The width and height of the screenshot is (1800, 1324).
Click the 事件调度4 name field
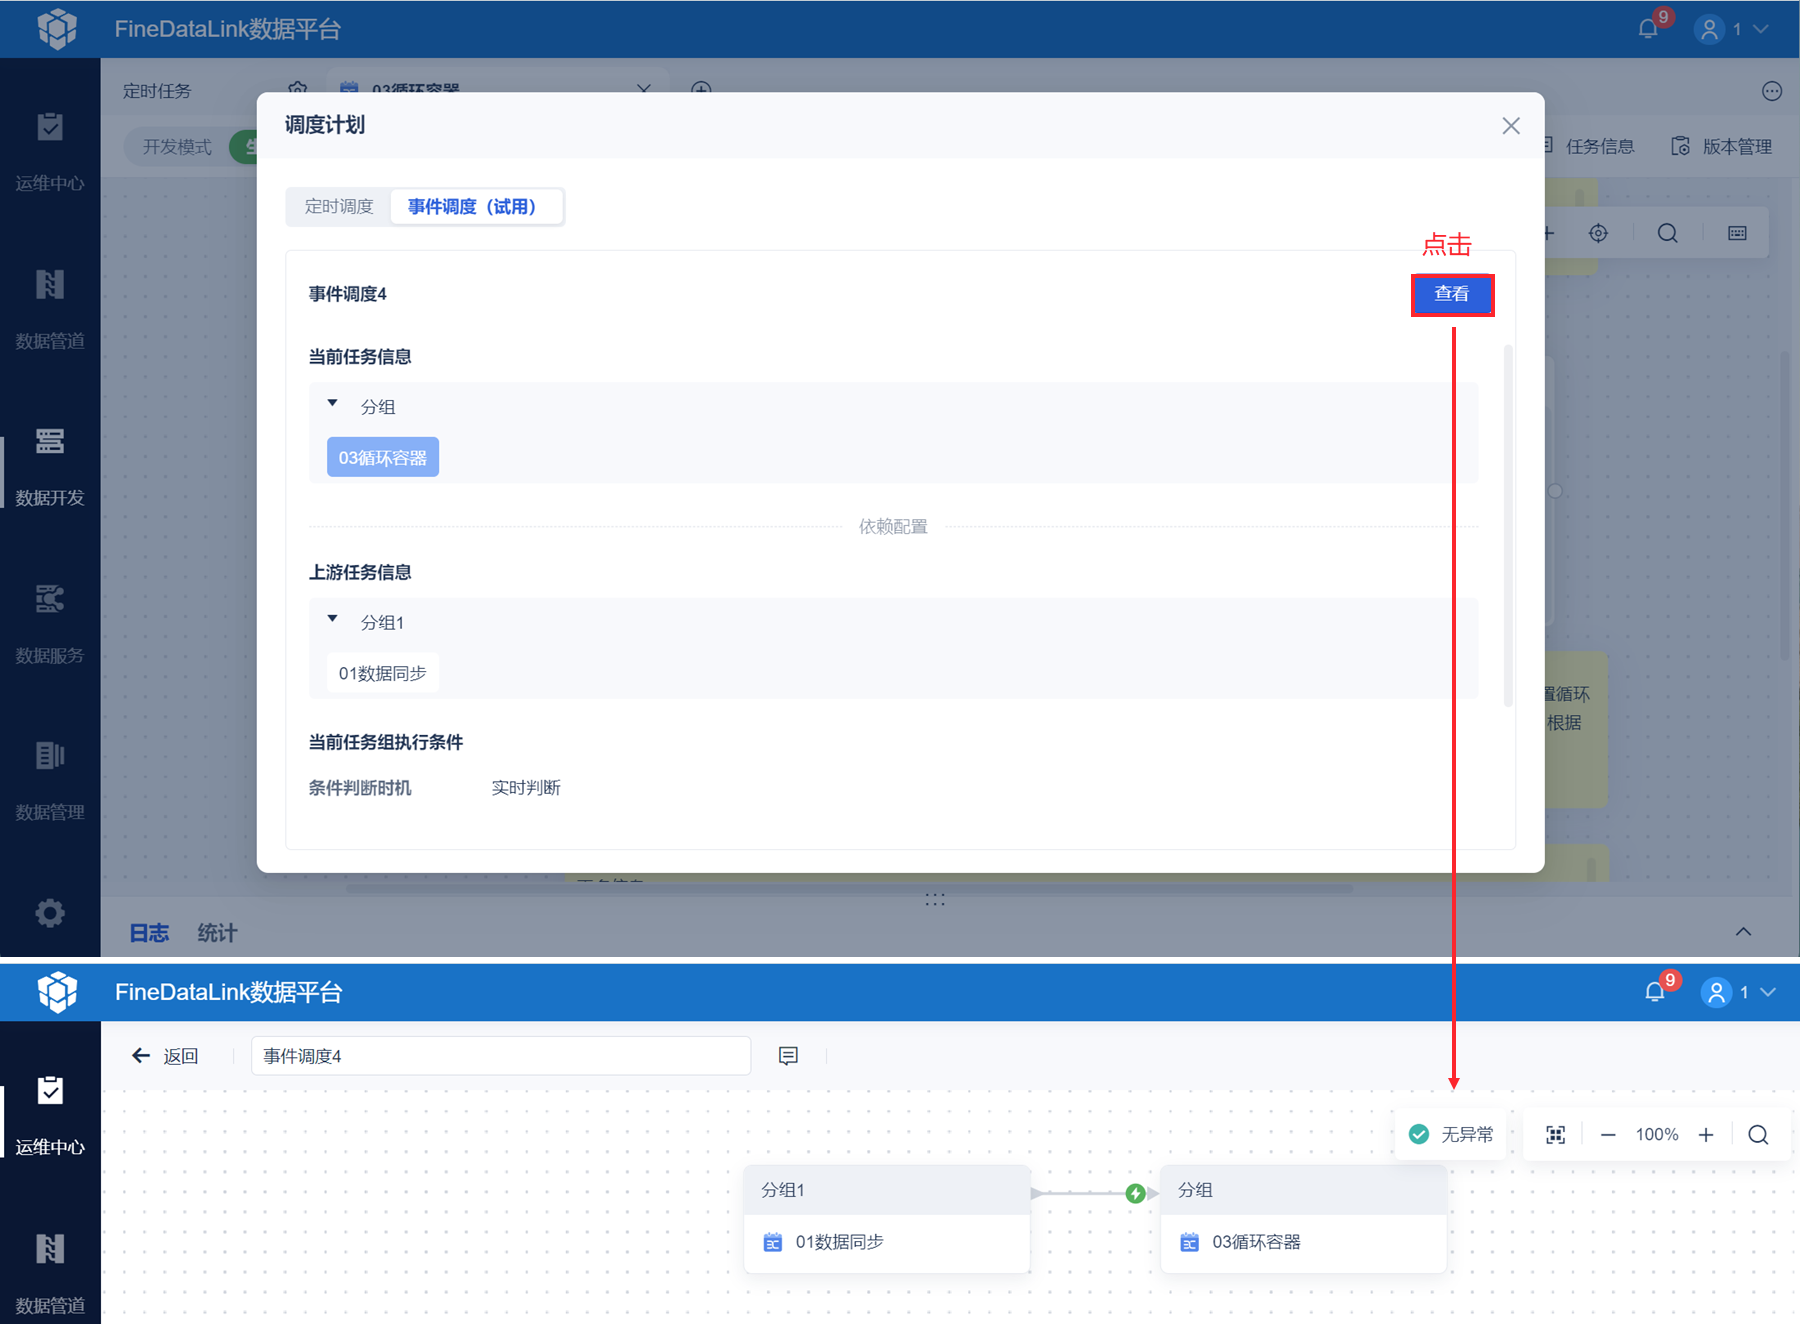[500, 1056]
